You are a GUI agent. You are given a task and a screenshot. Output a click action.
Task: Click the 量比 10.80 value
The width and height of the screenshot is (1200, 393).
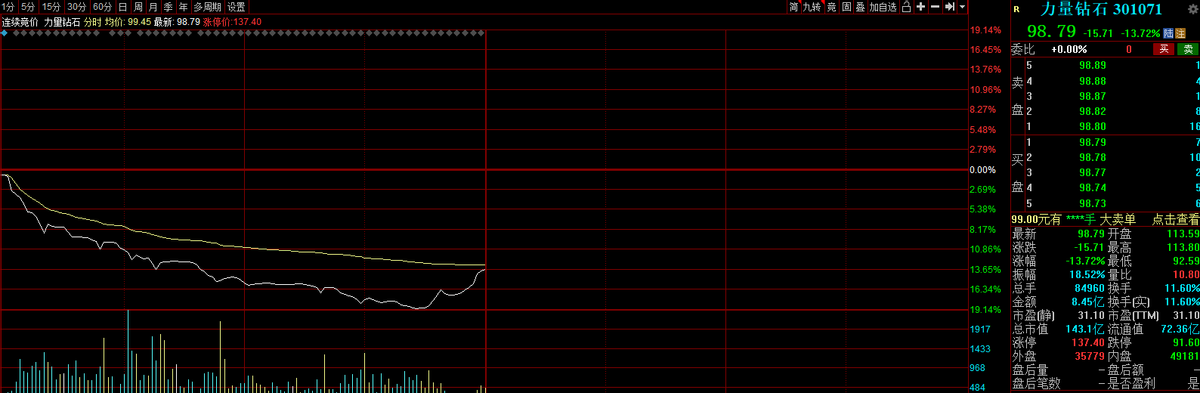click(x=1186, y=273)
